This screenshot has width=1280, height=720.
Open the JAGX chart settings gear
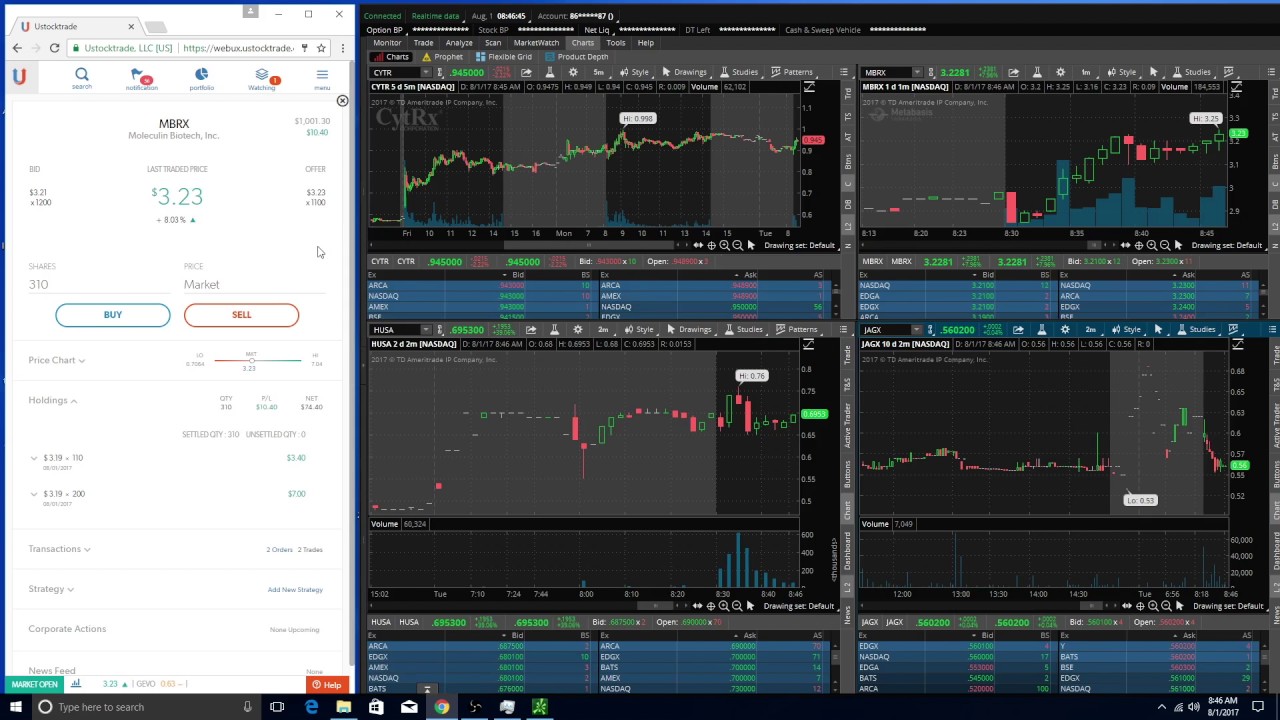(x=1065, y=330)
